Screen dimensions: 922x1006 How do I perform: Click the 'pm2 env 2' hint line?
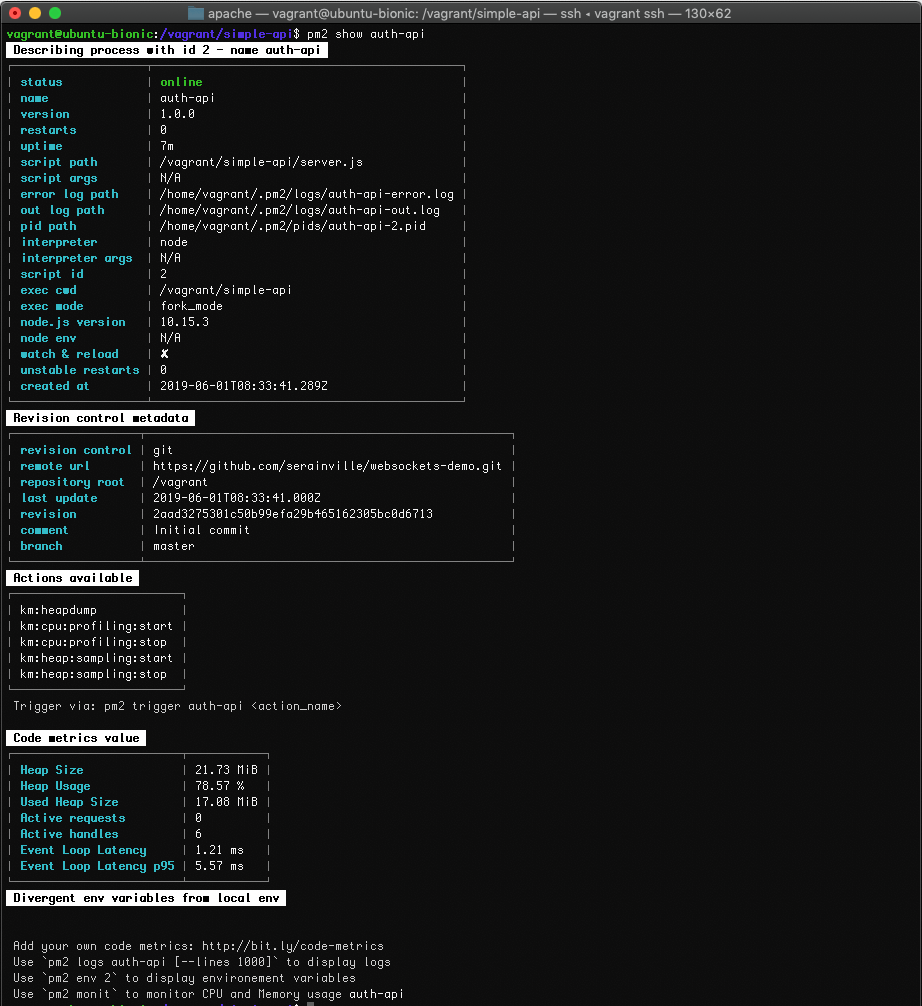click(x=184, y=978)
